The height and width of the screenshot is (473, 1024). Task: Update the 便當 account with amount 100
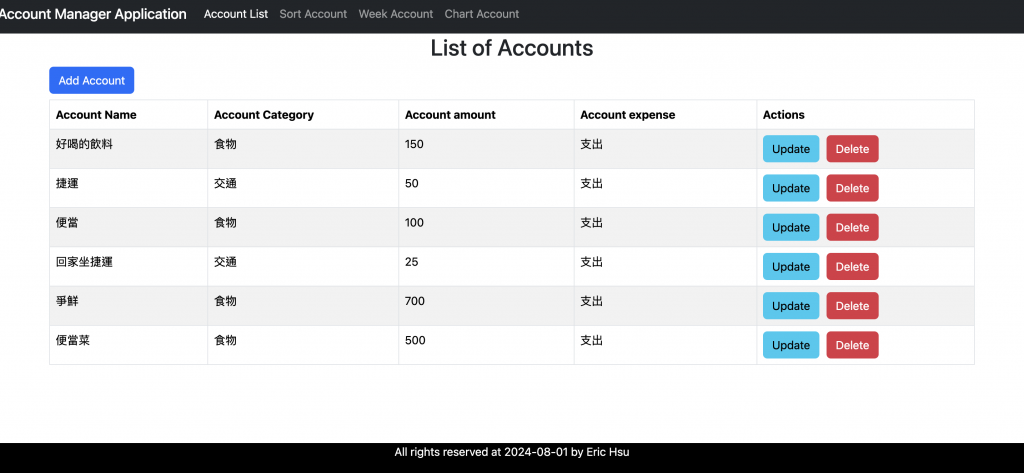791,227
